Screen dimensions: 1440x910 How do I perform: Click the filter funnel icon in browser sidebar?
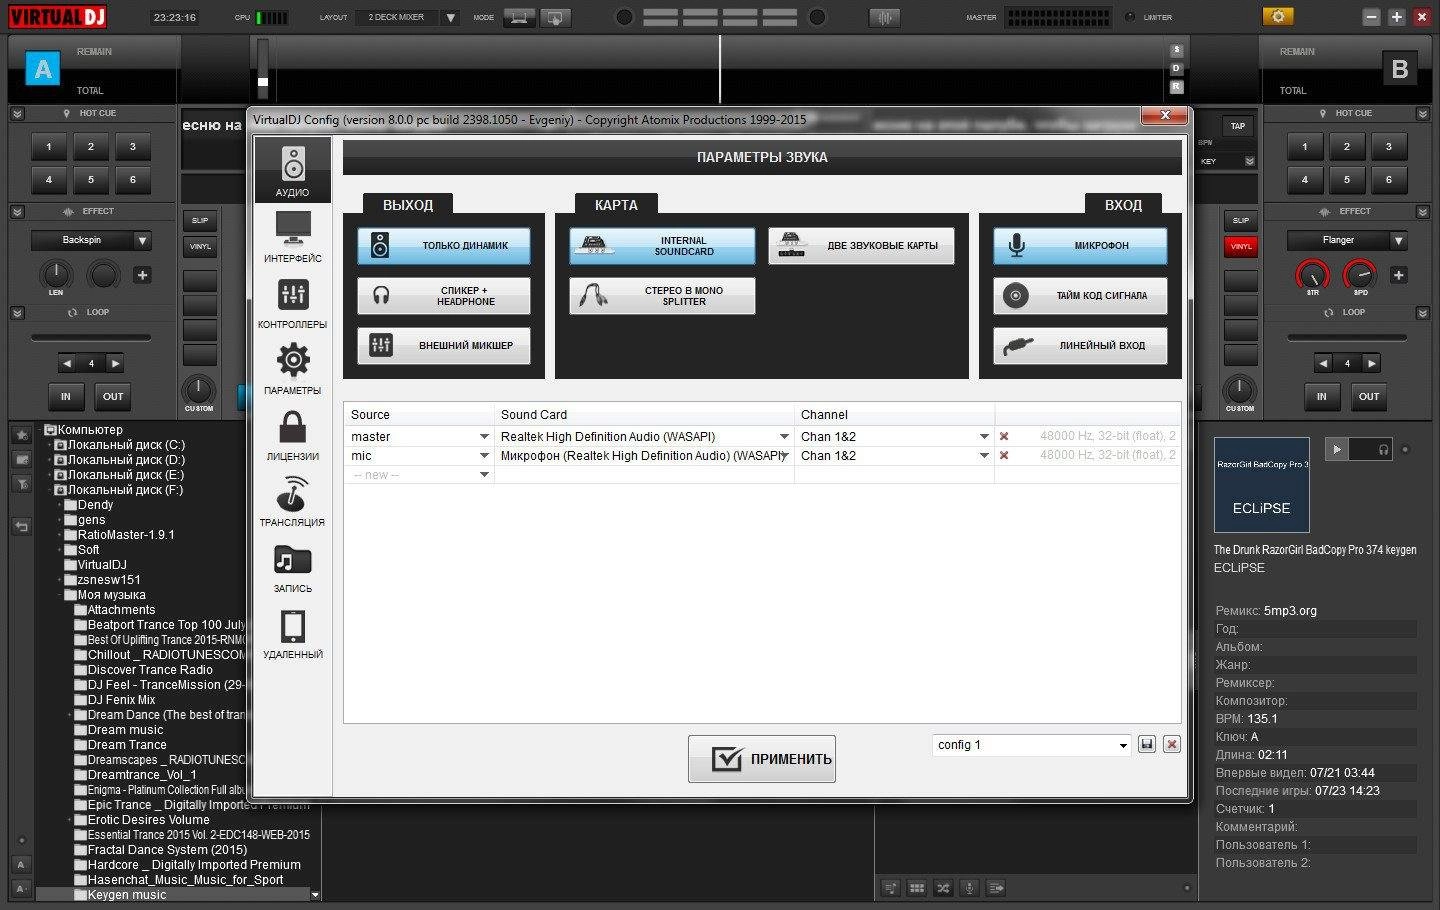(21, 484)
